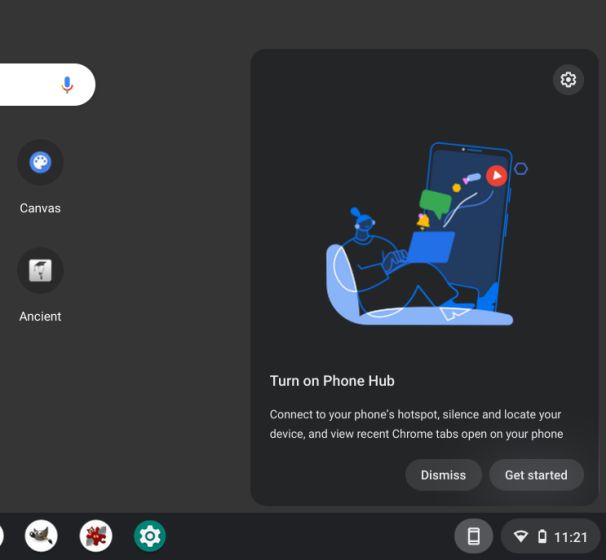The width and height of the screenshot is (606, 560).
Task: Open GIMP from the shelf
Action: [41, 536]
